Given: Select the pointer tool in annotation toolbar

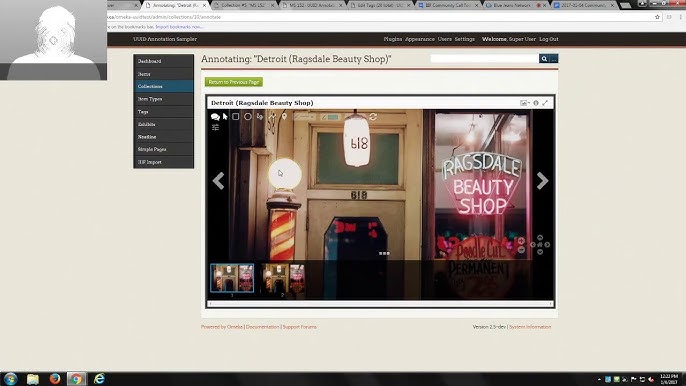Looking at the screenshot, I should (225, 116).
